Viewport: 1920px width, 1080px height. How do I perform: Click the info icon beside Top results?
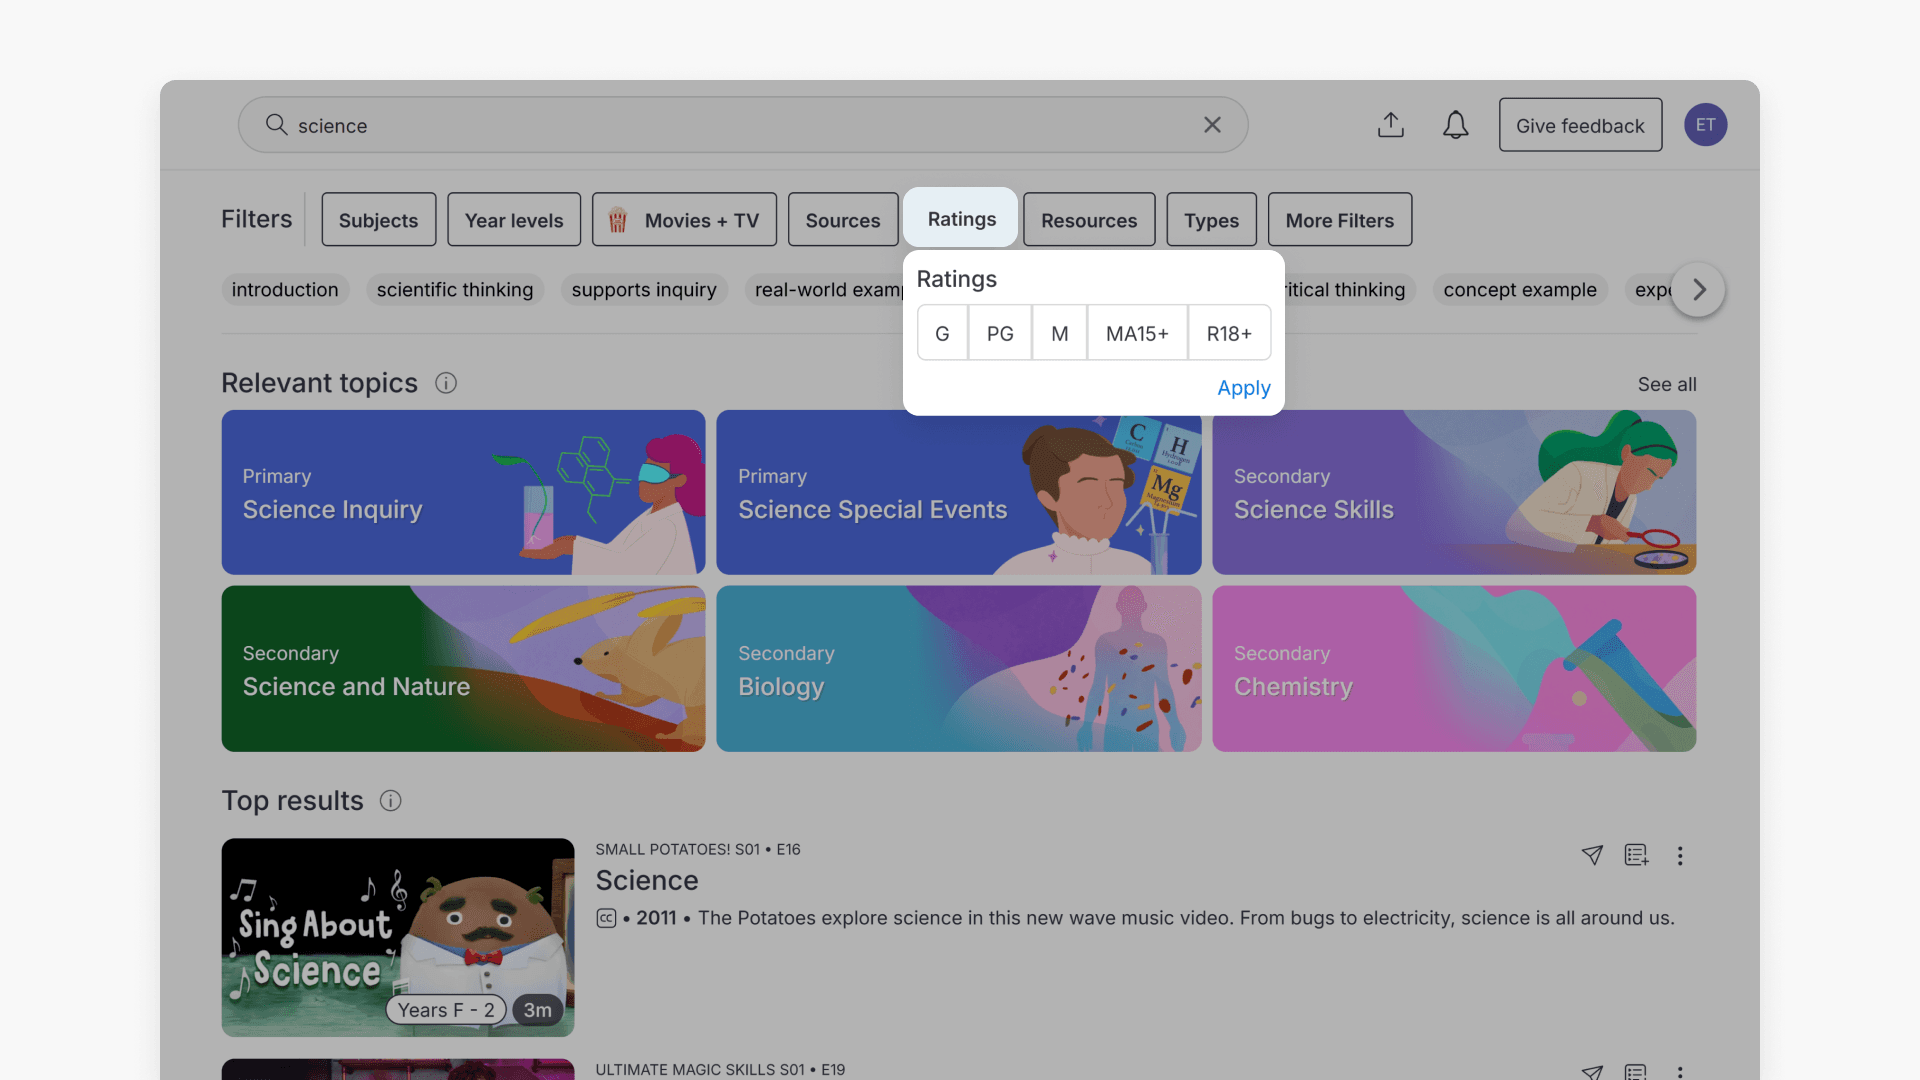[391, 801]
